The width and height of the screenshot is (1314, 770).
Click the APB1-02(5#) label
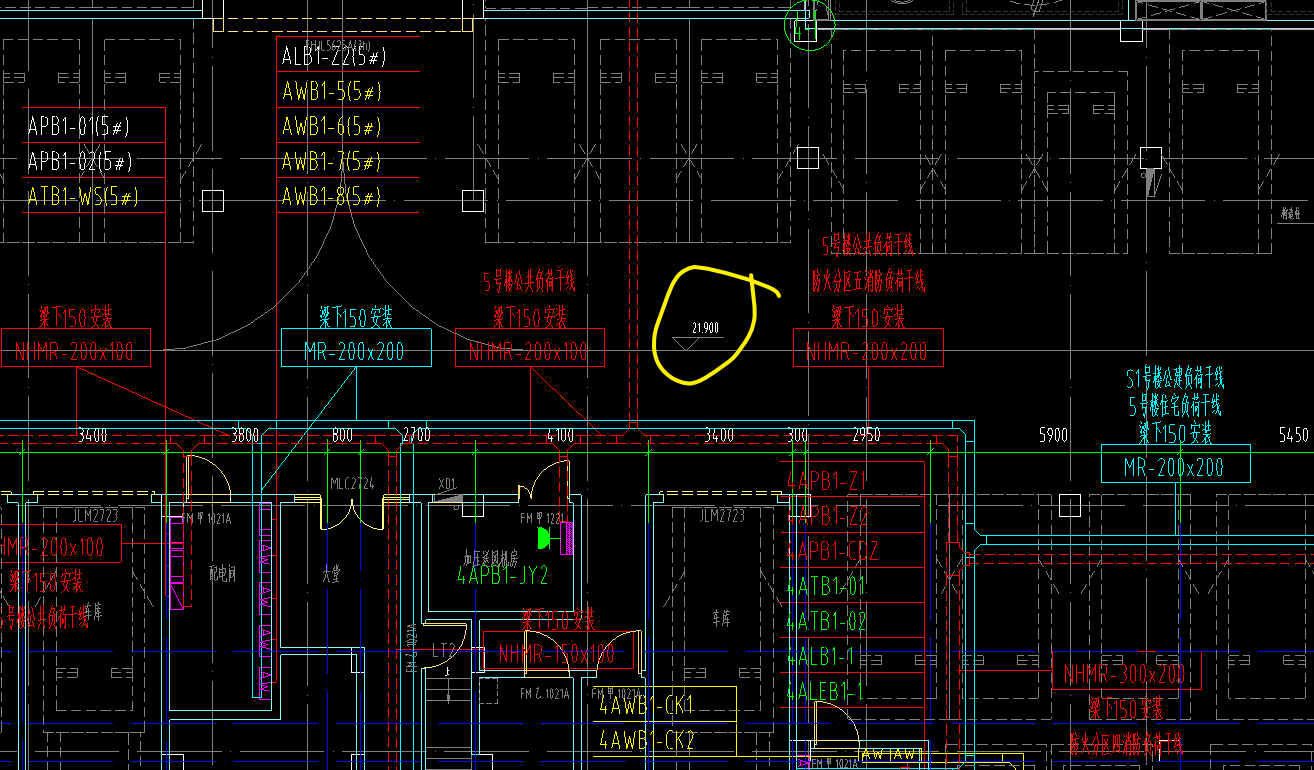coord(80,161)
